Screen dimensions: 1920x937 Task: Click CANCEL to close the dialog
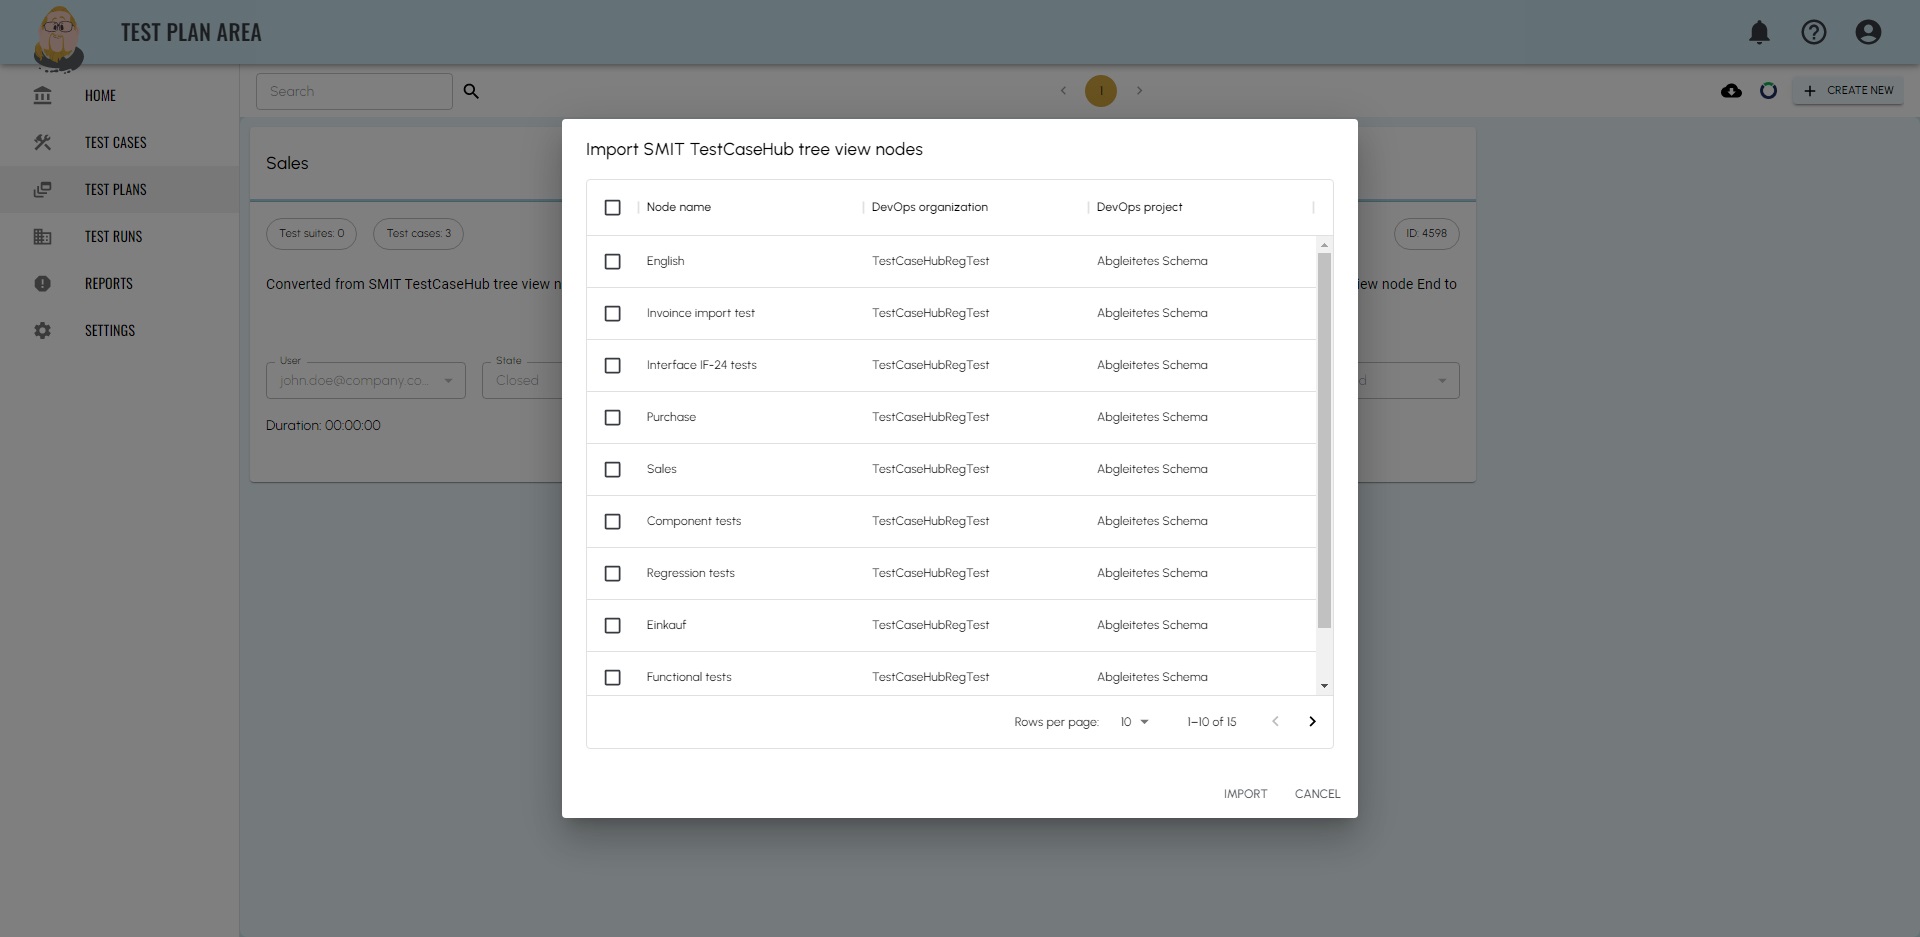[x=1317, y=794]
